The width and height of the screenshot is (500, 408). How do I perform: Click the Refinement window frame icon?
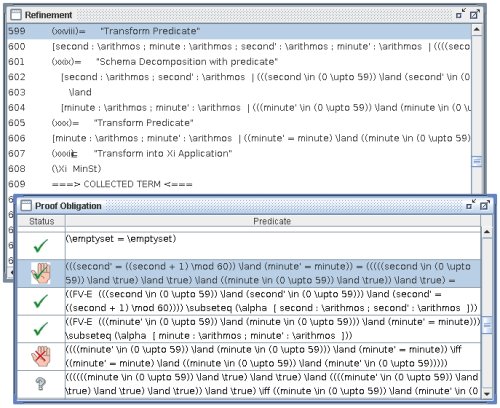16,15
